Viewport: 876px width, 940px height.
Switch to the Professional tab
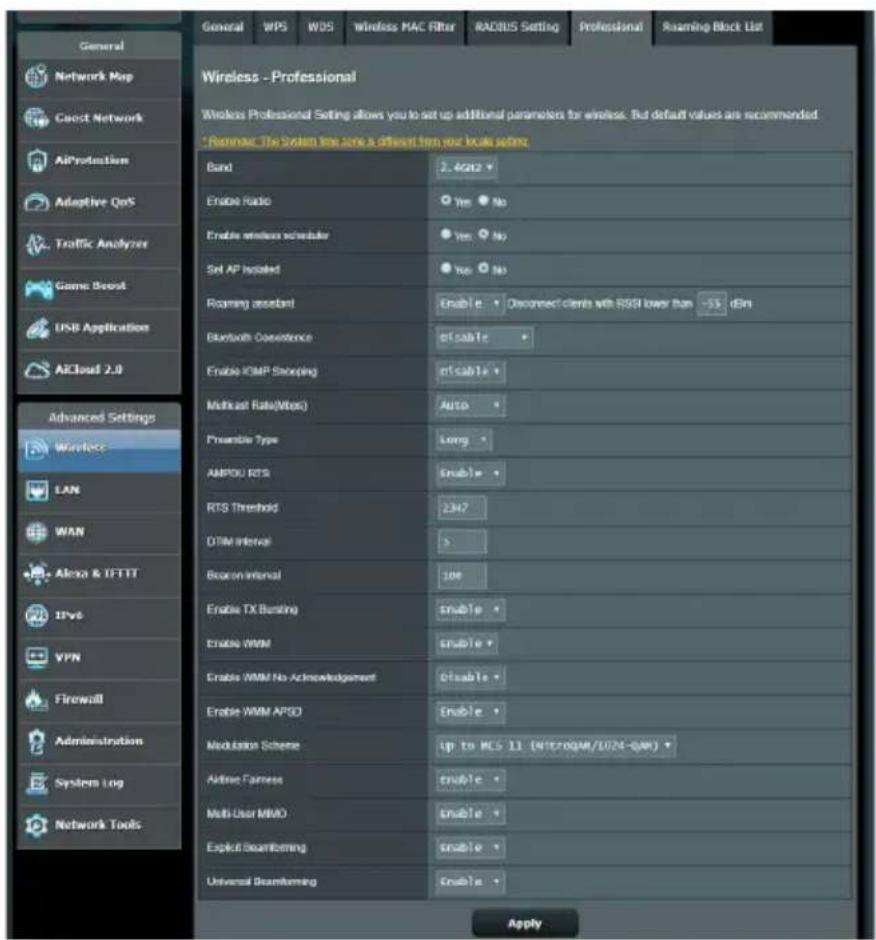(611, 28)
